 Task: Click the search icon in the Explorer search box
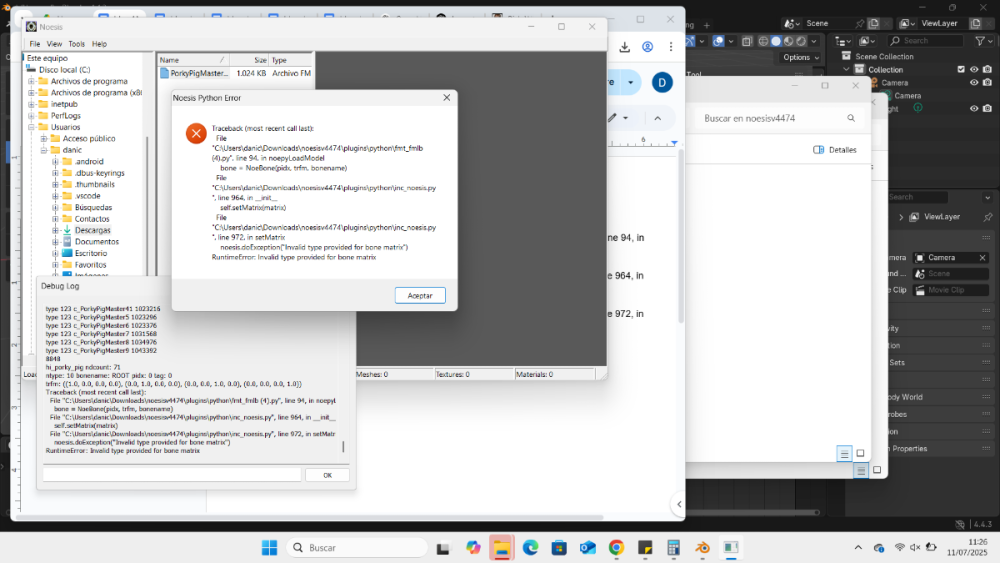tap(852, 118)
